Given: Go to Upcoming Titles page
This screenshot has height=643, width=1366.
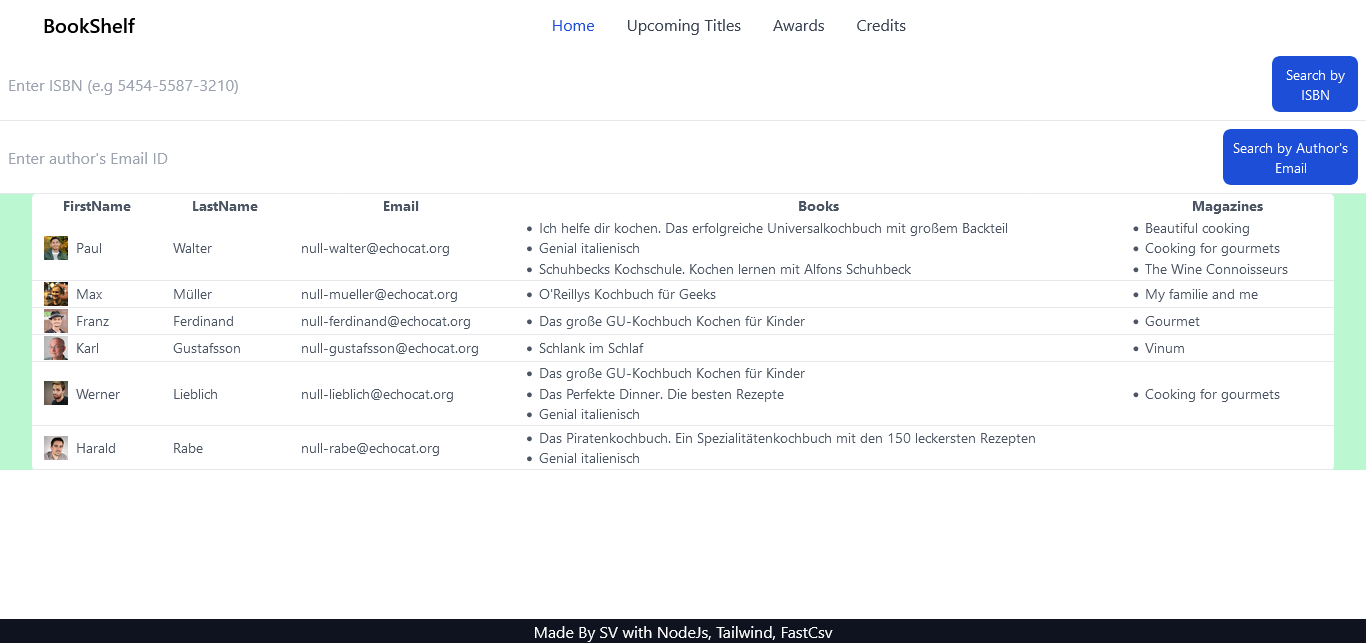Looking at the screenshot, I should point(684,26).
